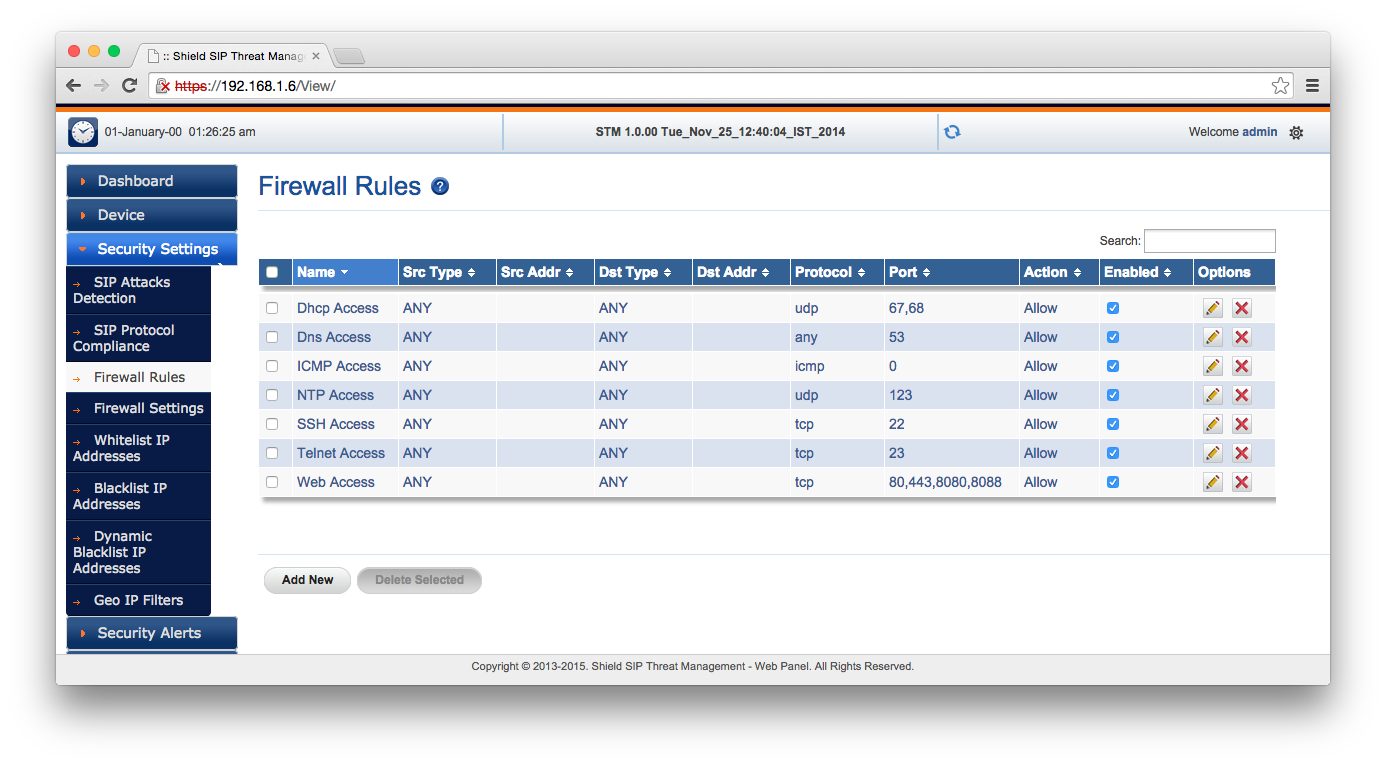Open the Firewall Rules help icon
The width and height of the screenshot is (1386, 765).
pos(439,186)
